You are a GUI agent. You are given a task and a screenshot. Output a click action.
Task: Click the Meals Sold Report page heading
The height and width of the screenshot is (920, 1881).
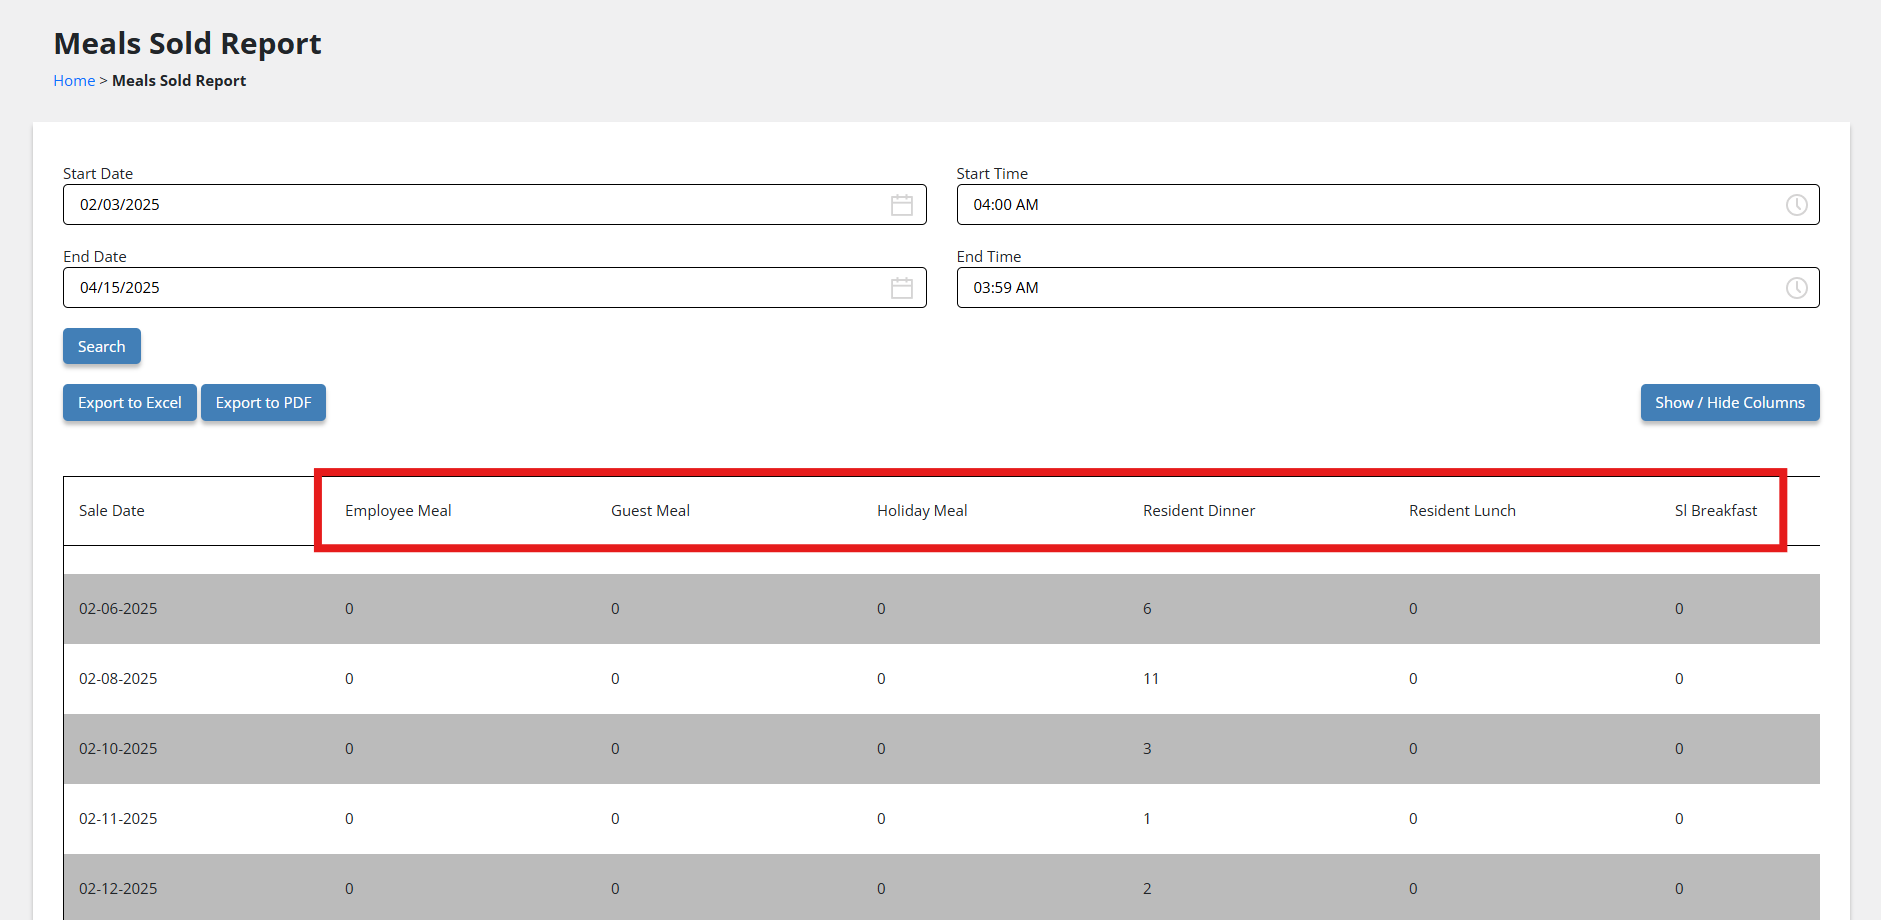click(x=188, y=44)
